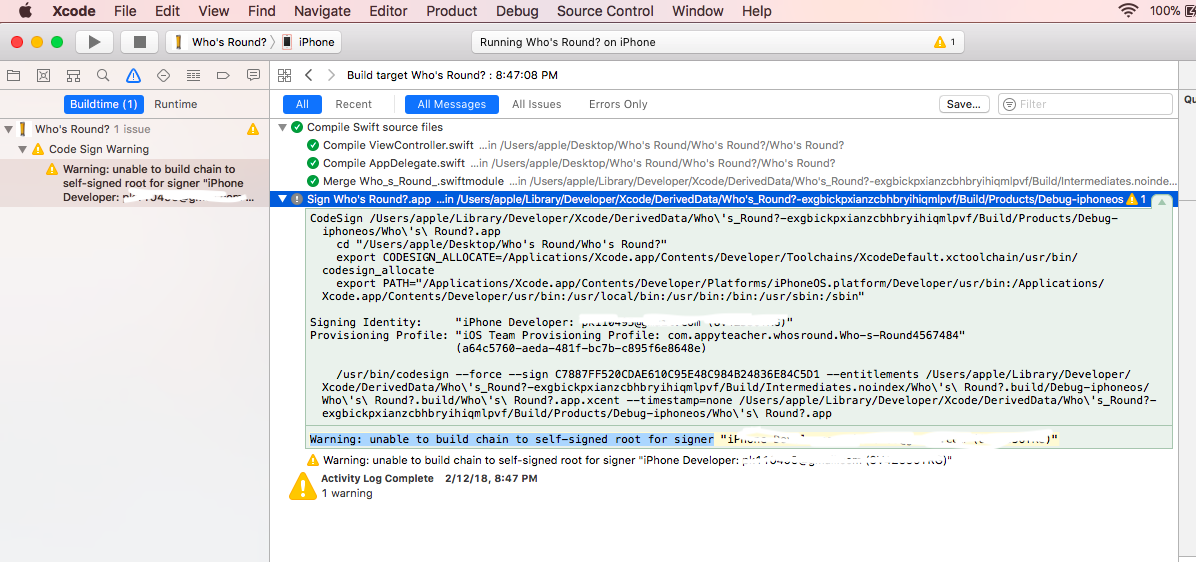The width and height of the screenshot is (1196, 562).
Task: Show All Issues in build log
Action: click(x=536, y=104)
